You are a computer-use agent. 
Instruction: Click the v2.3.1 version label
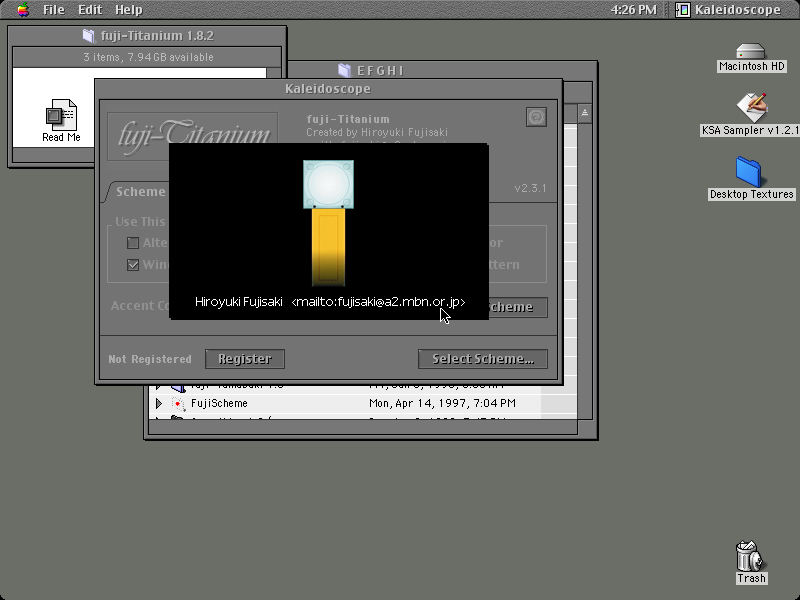click(x=530, y=188)
